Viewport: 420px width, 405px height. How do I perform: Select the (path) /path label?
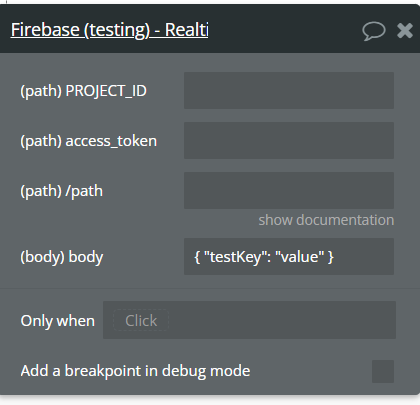(x=62, y=191)
